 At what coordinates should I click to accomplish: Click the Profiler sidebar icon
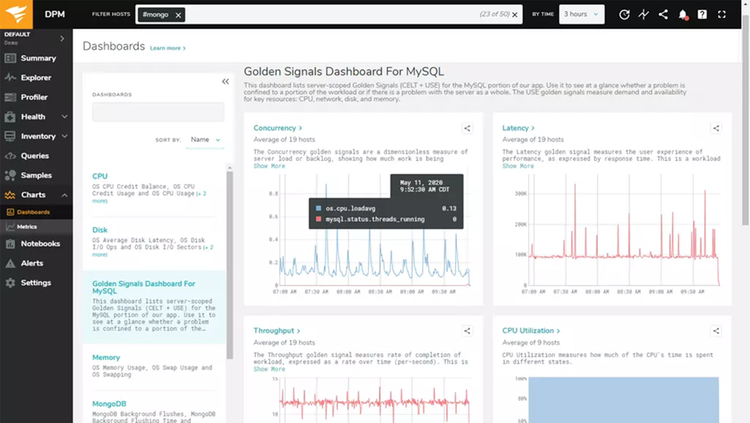coord(10,97)
